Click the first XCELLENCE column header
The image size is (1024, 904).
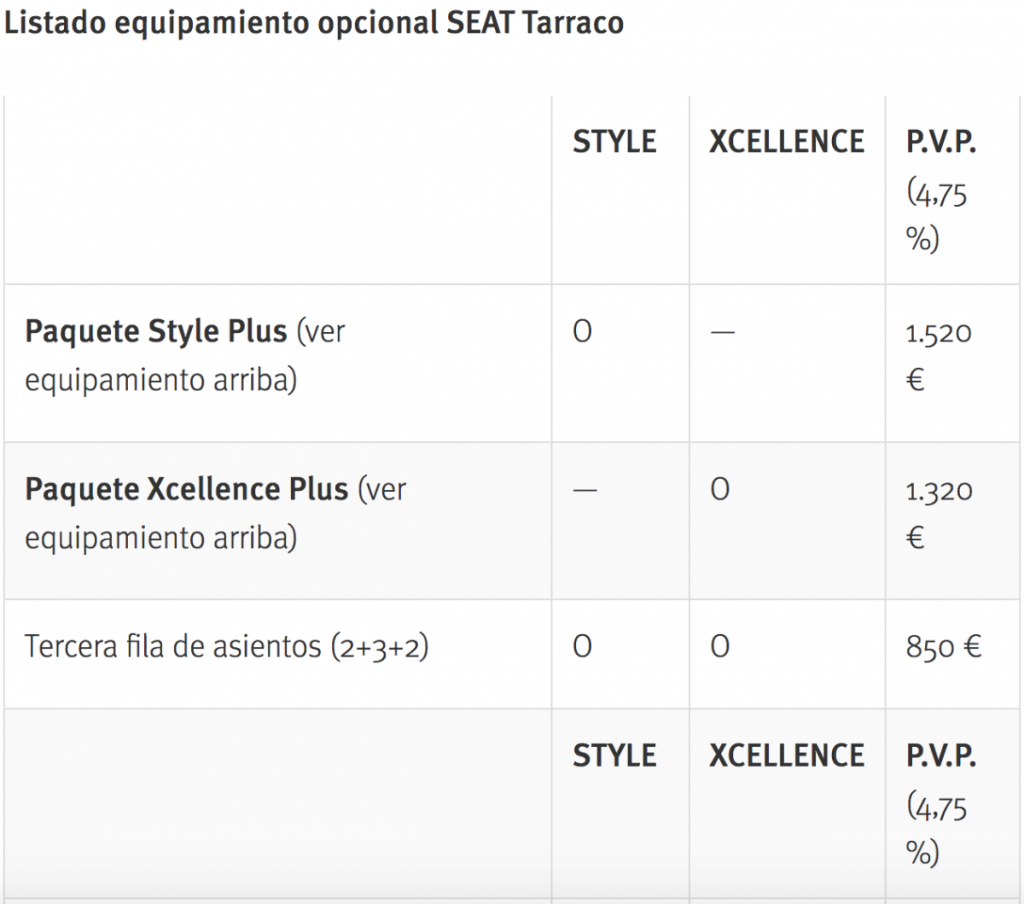[786, 143]
